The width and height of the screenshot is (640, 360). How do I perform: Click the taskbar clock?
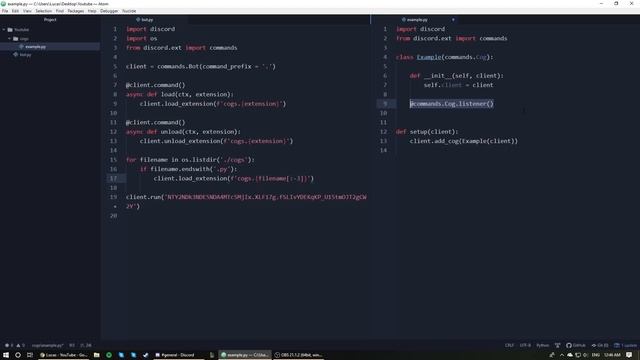[612, 355]
